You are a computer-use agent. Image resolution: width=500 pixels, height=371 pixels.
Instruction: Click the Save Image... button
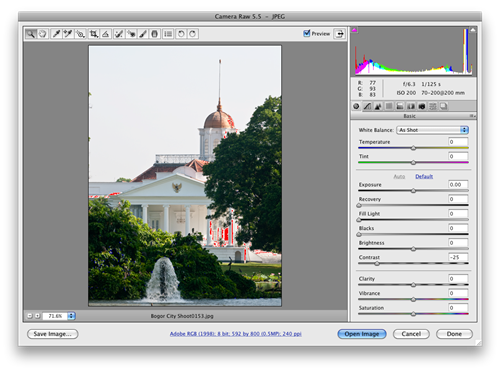click(x=53, y=334)
